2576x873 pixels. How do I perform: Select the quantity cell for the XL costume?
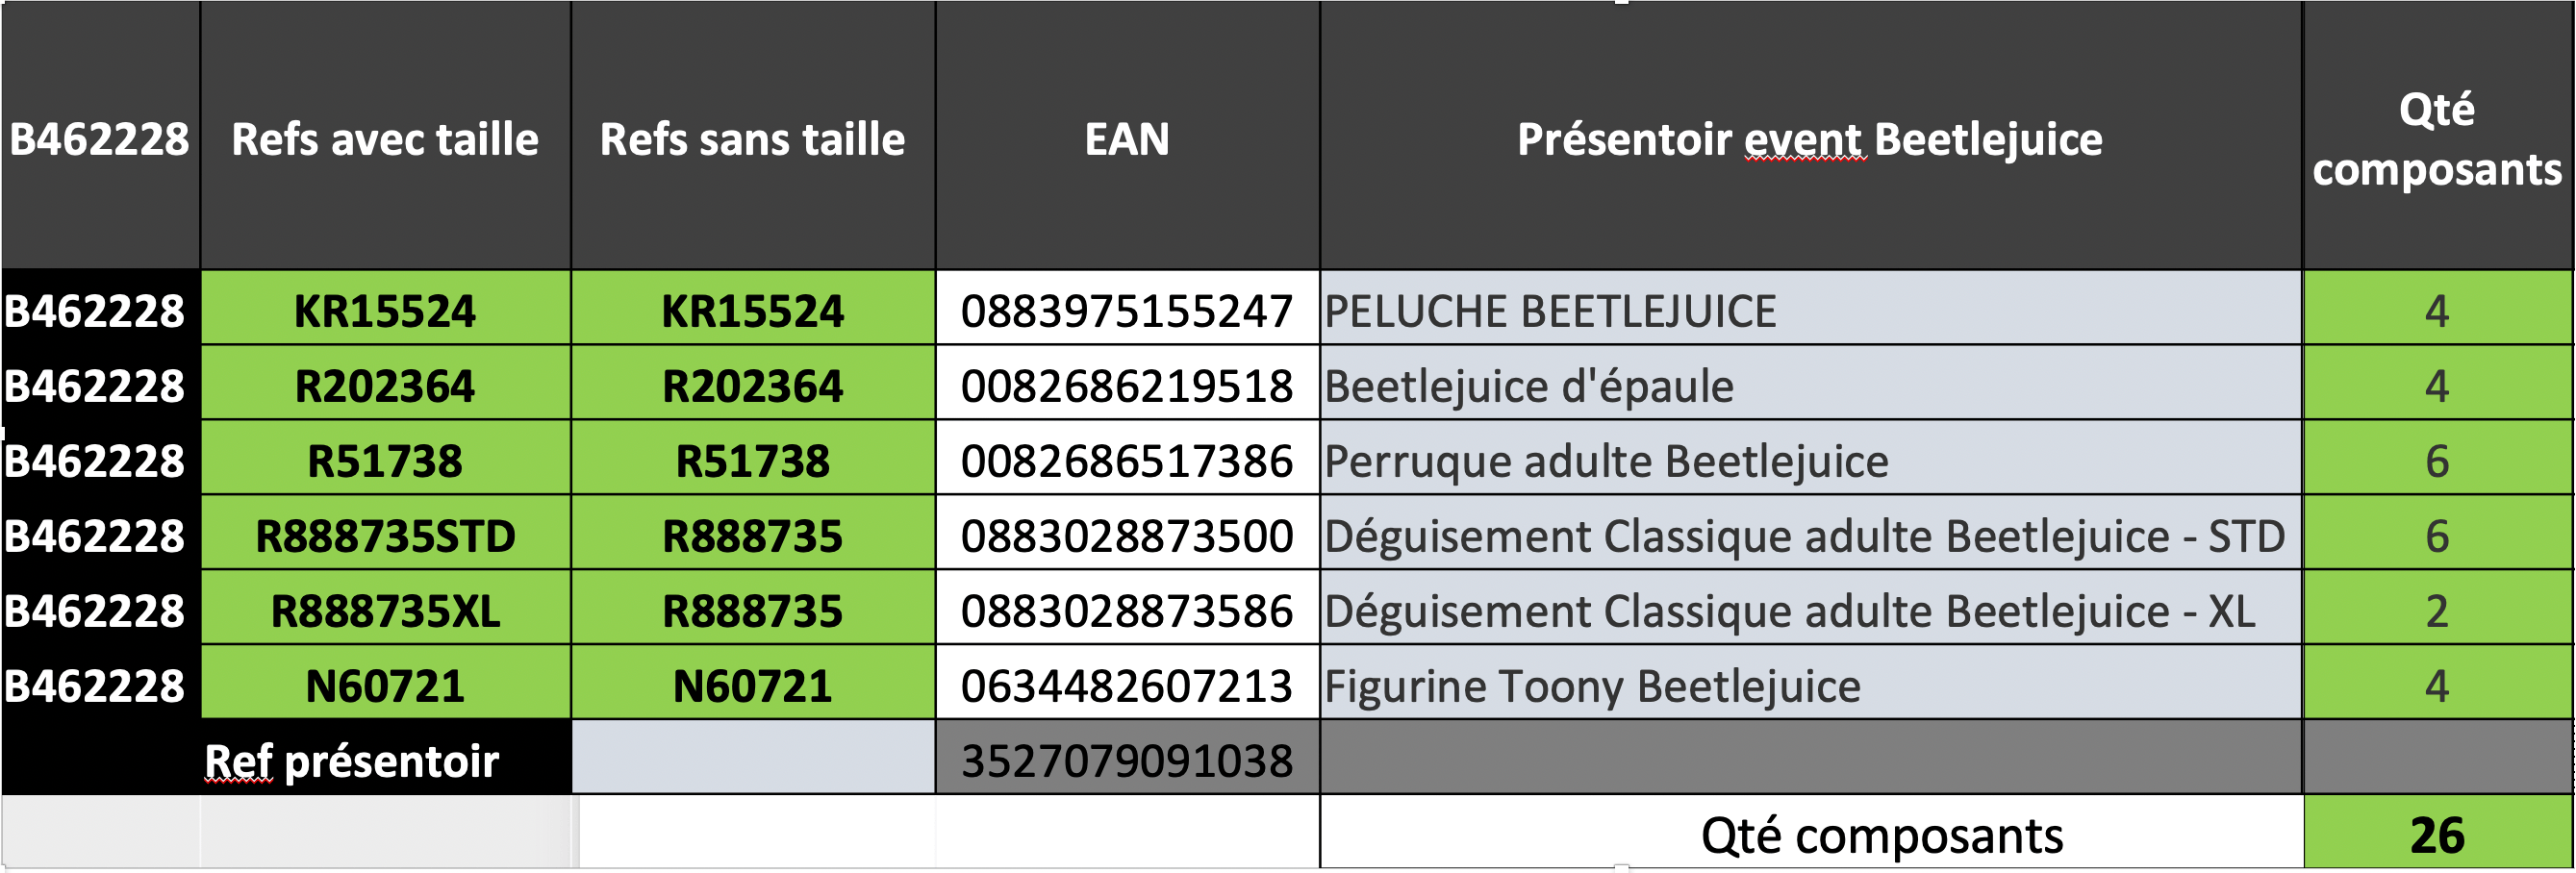(2436, 610)
